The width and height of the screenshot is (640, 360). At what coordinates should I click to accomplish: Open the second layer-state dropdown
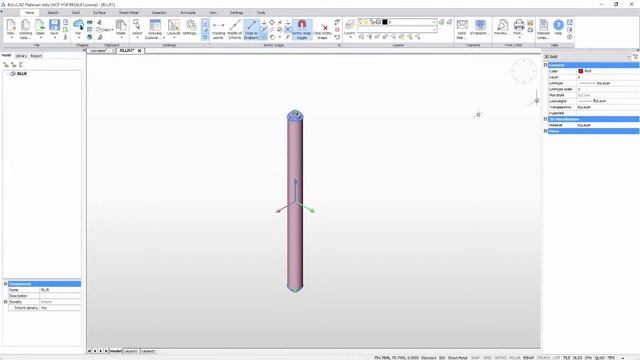tap(434, 29)
